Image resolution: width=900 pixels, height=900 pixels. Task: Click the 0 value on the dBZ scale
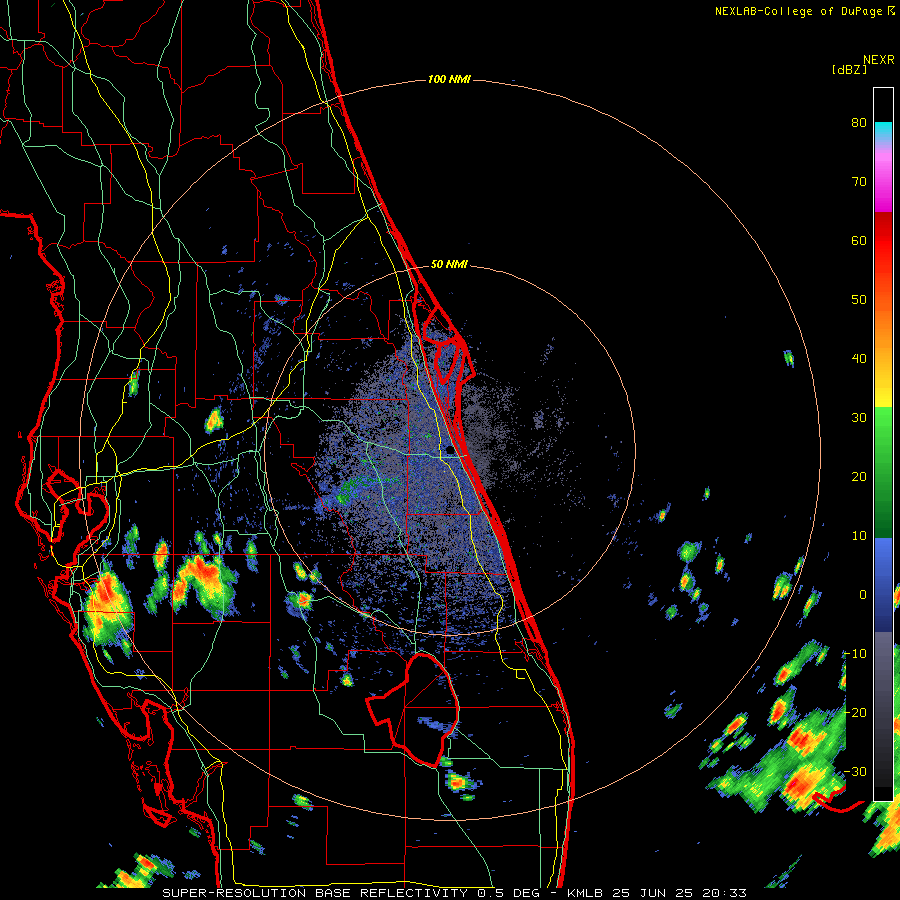click(x=863, y=595)
